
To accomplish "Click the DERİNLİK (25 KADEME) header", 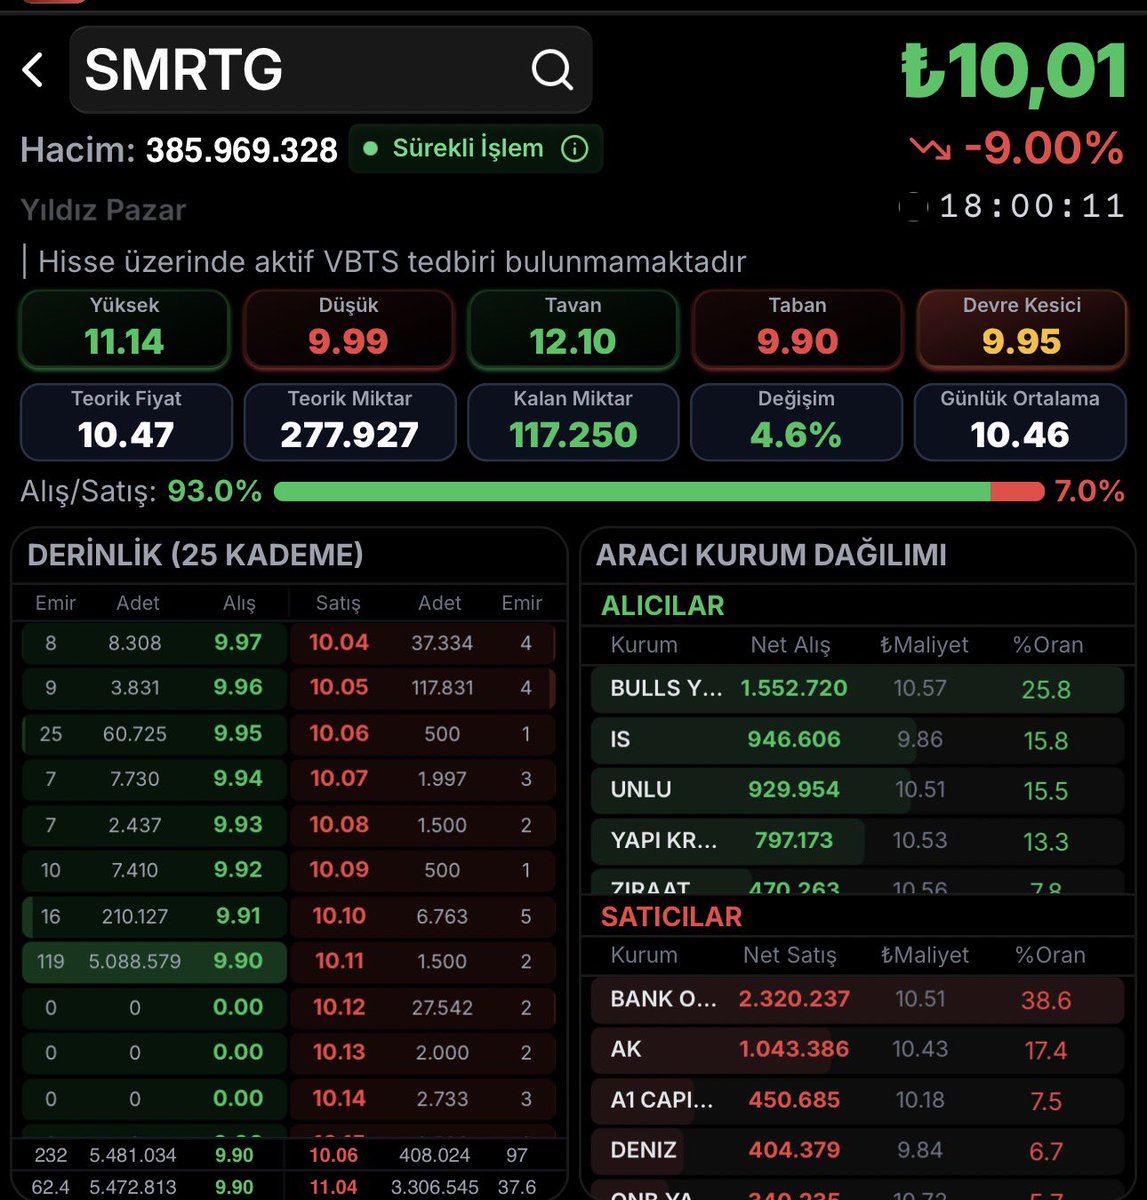I will coord(195,555).
